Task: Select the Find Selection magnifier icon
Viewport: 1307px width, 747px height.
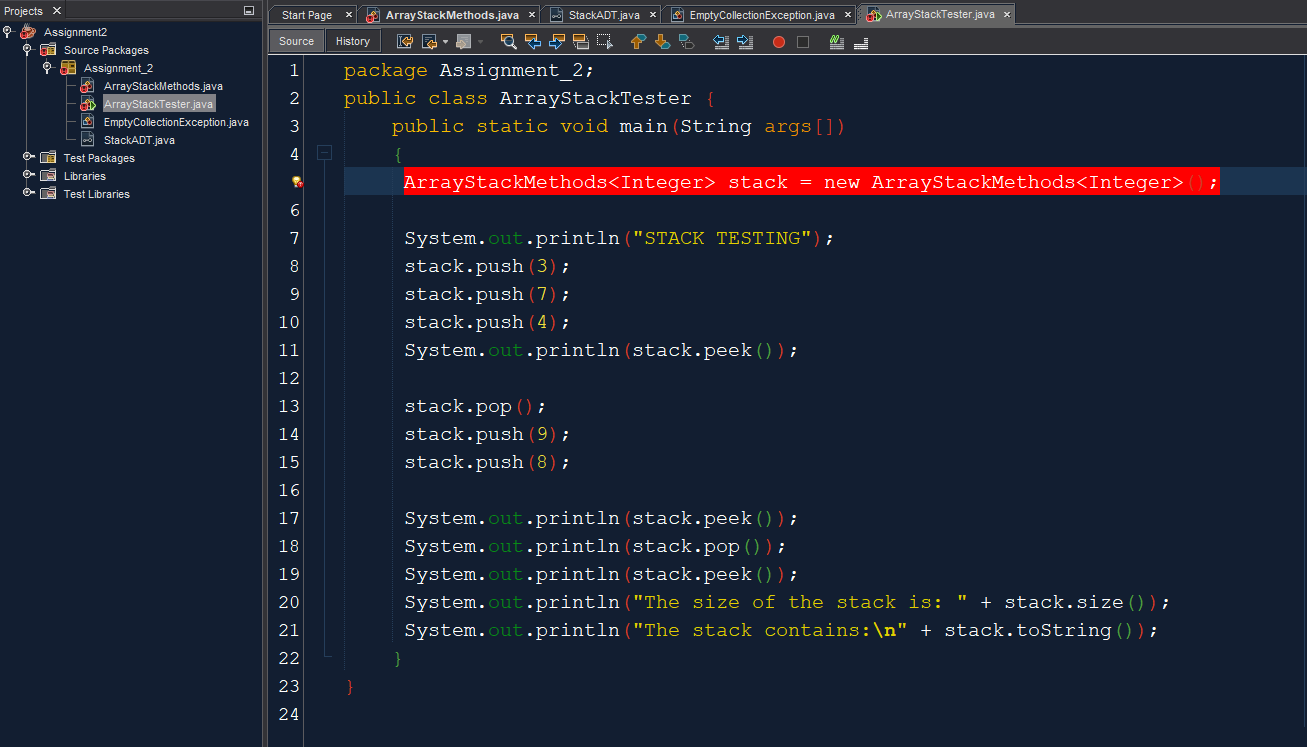Action: click(x=508, y=41)
